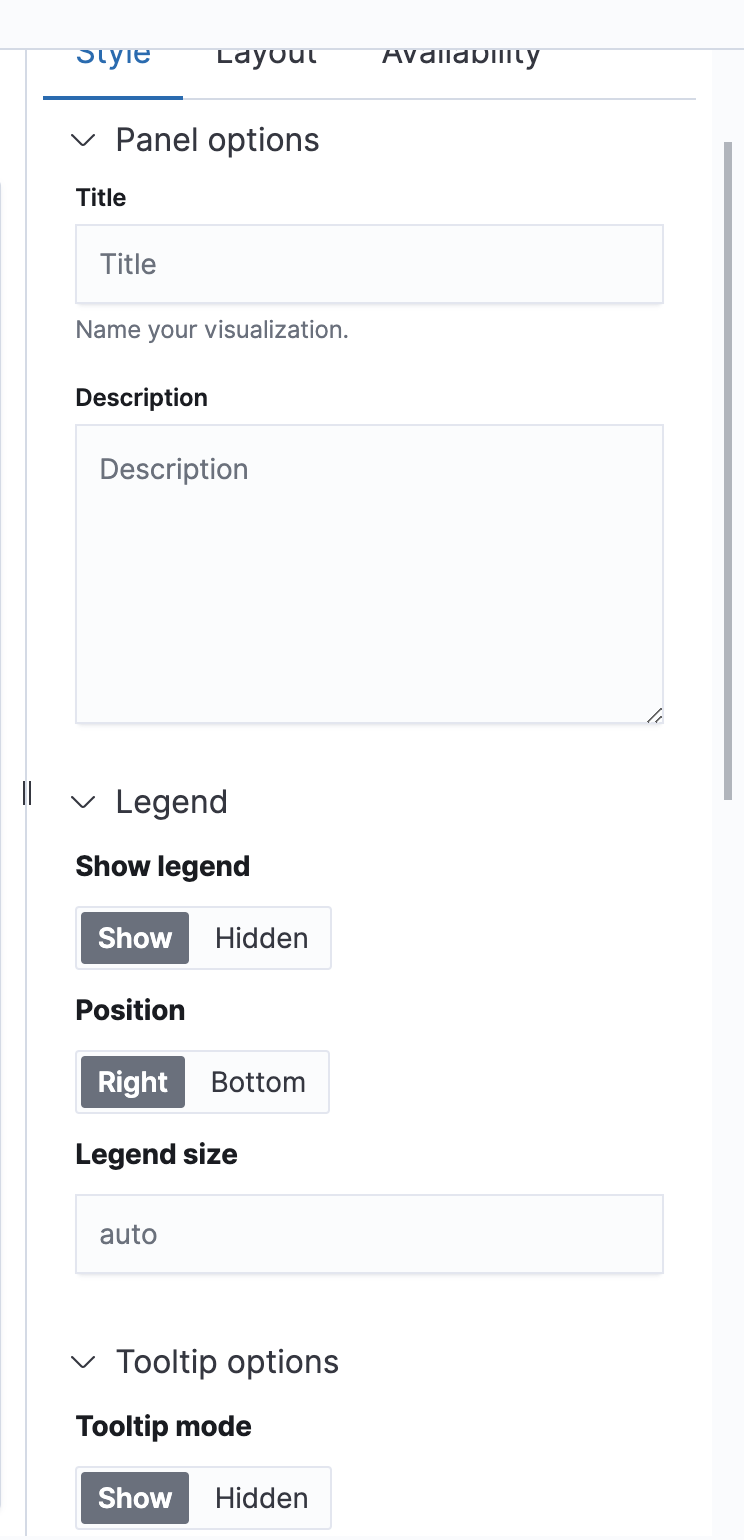Viewport: 744px width, 1540px height.
Task: Select the Style tab
Action: pos(112,55)
